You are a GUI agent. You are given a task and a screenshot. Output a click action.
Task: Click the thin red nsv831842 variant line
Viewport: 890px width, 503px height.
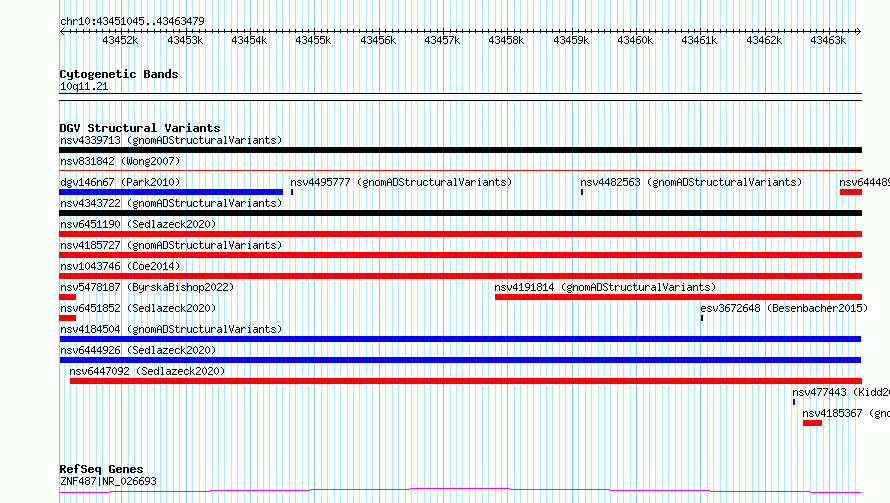tap(460, 170)
